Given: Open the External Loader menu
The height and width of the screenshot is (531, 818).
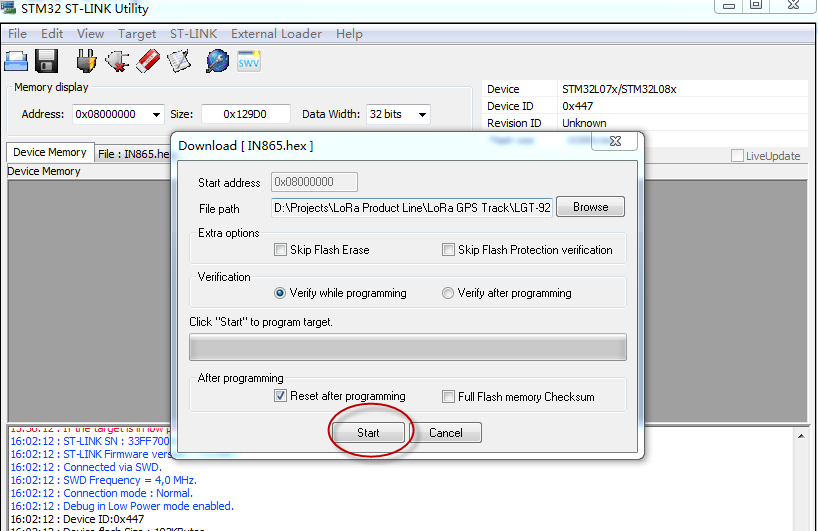Looking at the screenshot, I should pos(276,33).
